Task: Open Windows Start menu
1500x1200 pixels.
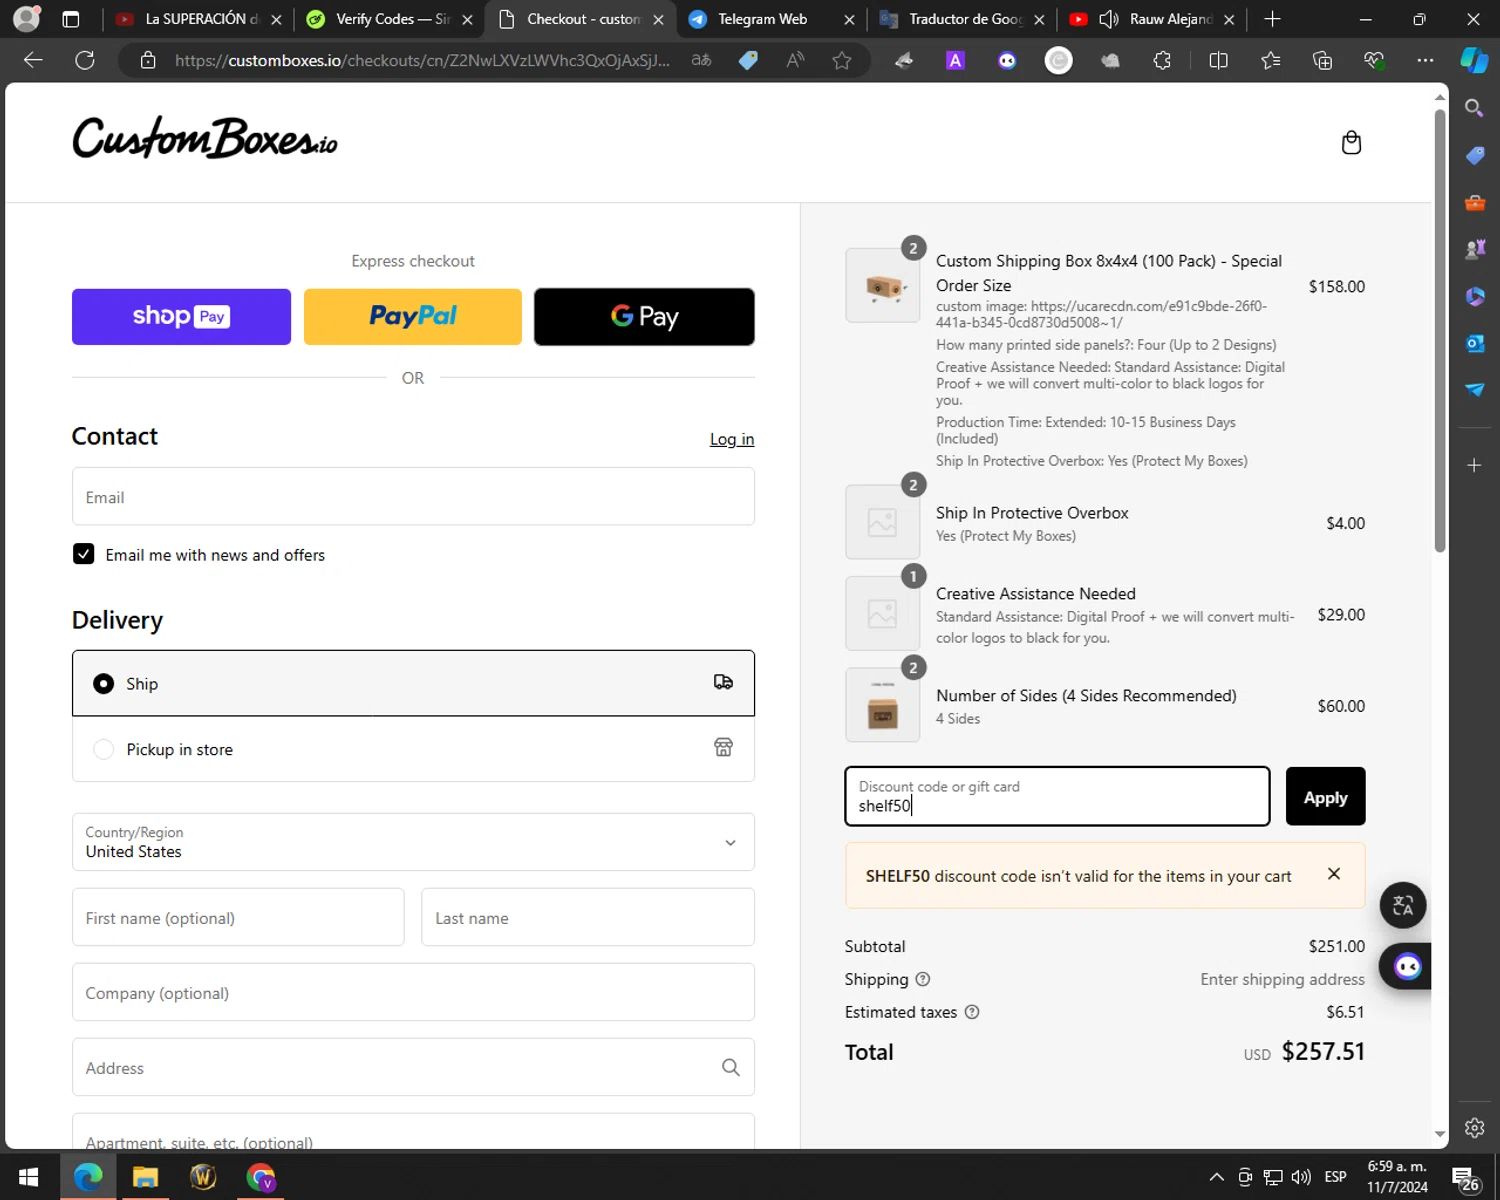Action: point(28,1177)
